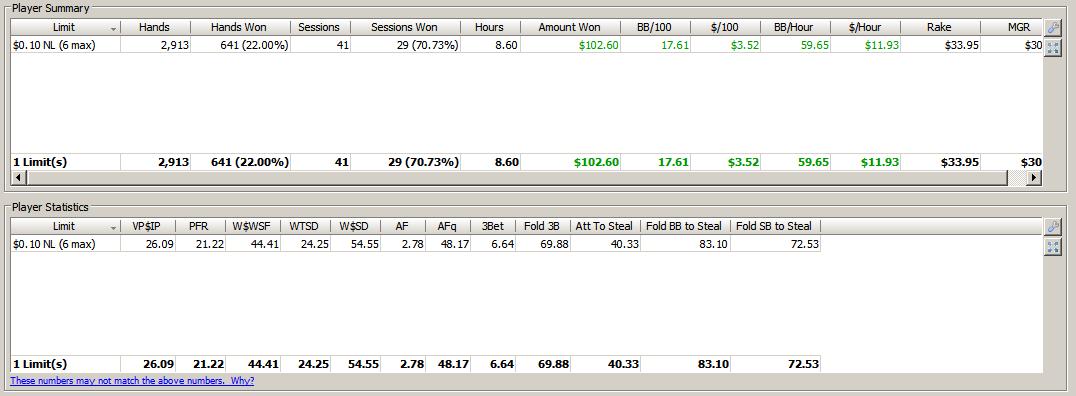Screen dimensions: 1076x396
Task: Open Limit column dropdown in Player Statistics
Action: click(113, 227)
